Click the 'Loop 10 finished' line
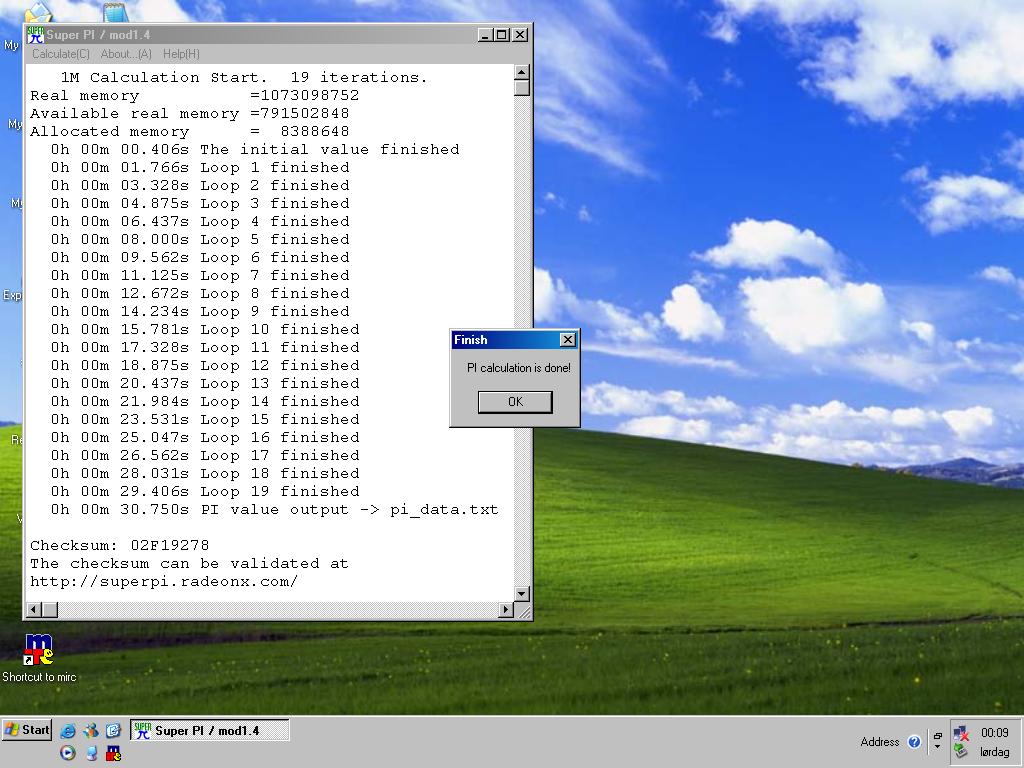This screenshot has width=1024, height=768. (205, 329)
